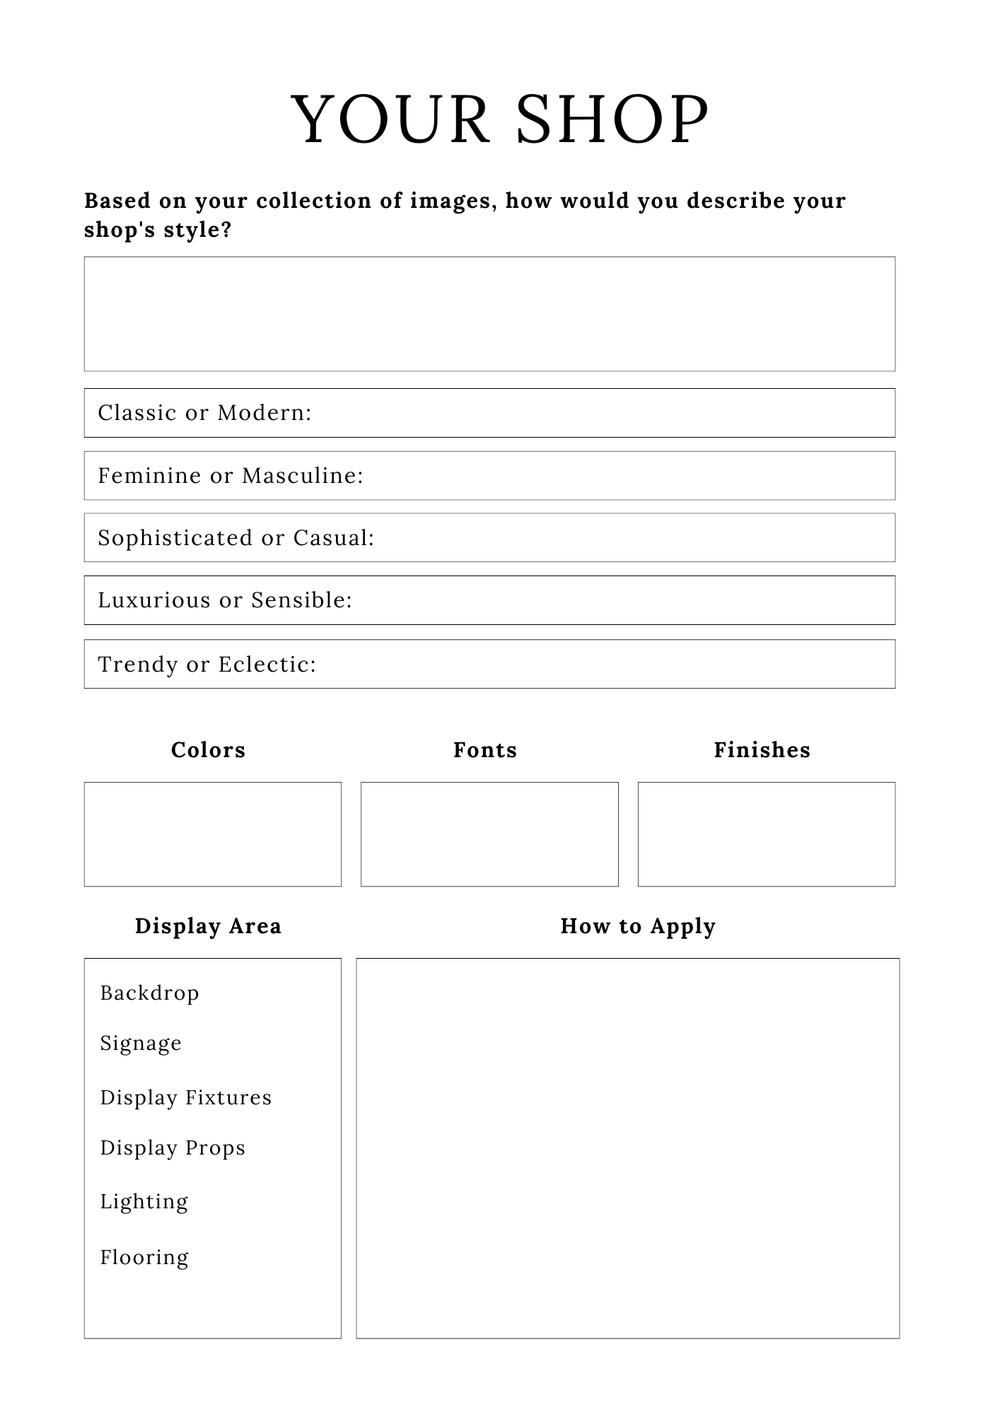Select the Signage item
Image resolution: width=1000 pixels, height=1414 pixels.
[141, 1043]
